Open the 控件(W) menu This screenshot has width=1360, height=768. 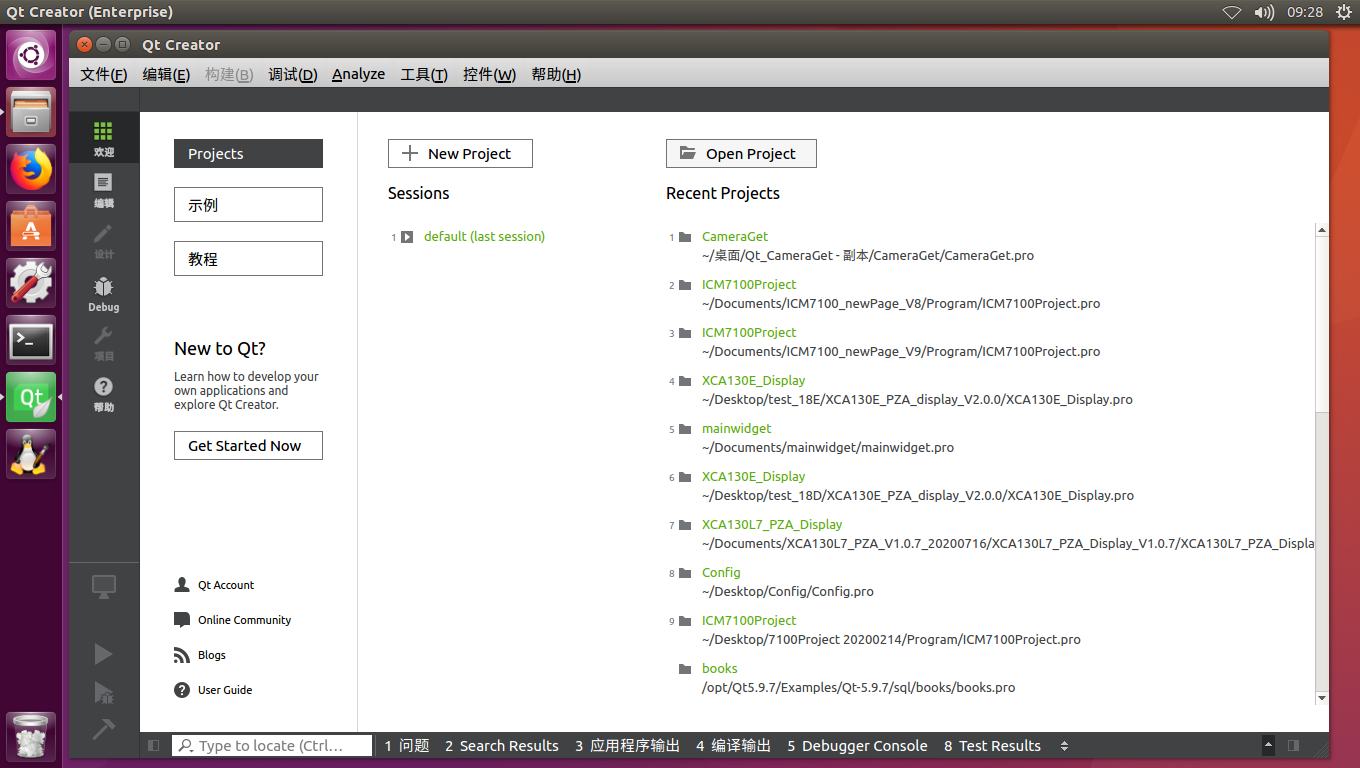click(489, 74)
